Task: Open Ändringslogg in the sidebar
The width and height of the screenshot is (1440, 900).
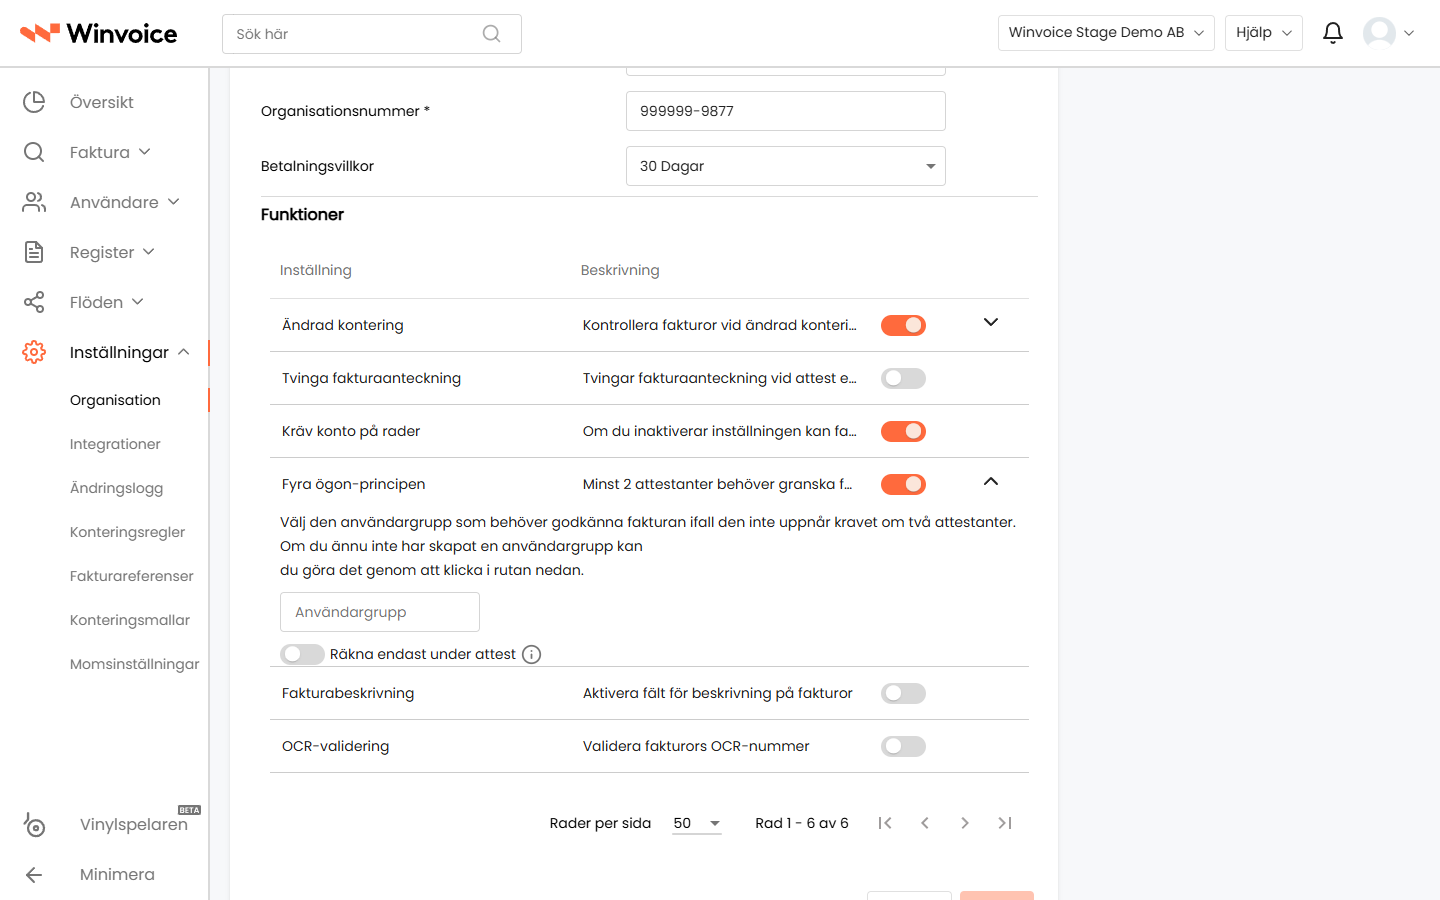Action: 116,488
